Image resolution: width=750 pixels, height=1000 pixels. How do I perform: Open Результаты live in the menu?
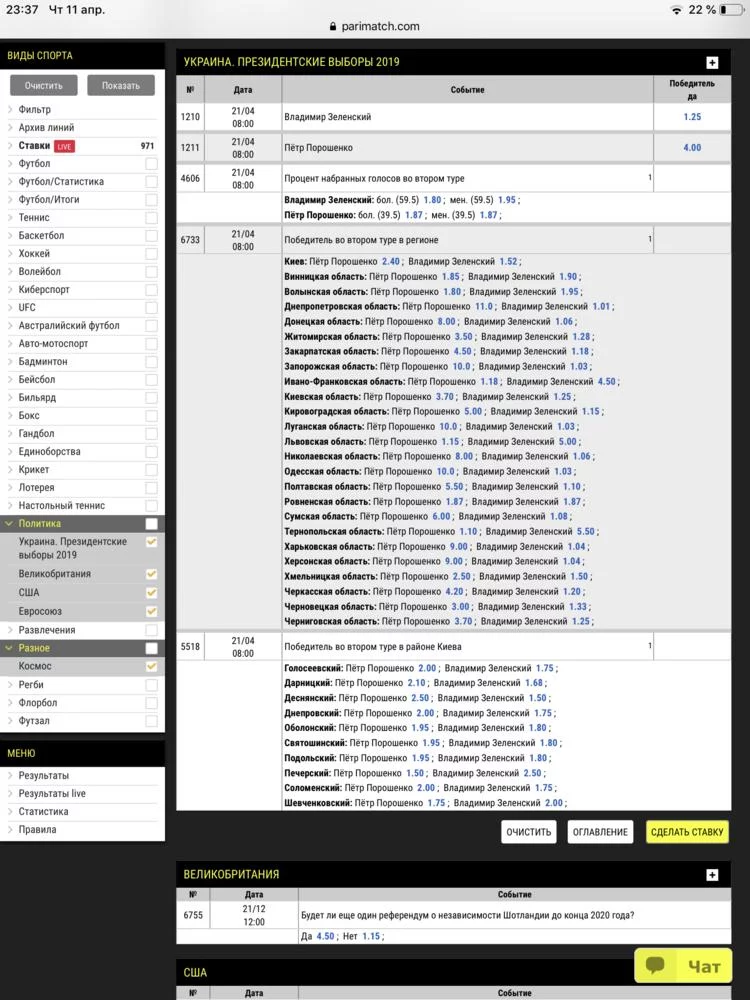tap(52, 793)
